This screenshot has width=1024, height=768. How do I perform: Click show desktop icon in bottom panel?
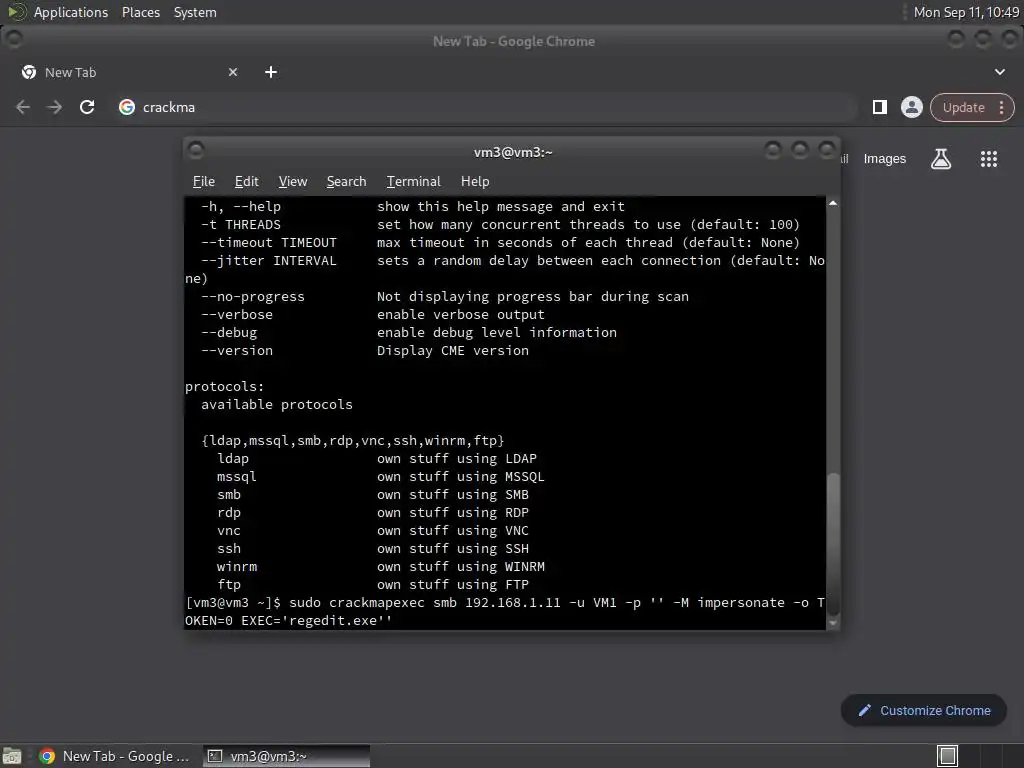(x=12, y=756)
